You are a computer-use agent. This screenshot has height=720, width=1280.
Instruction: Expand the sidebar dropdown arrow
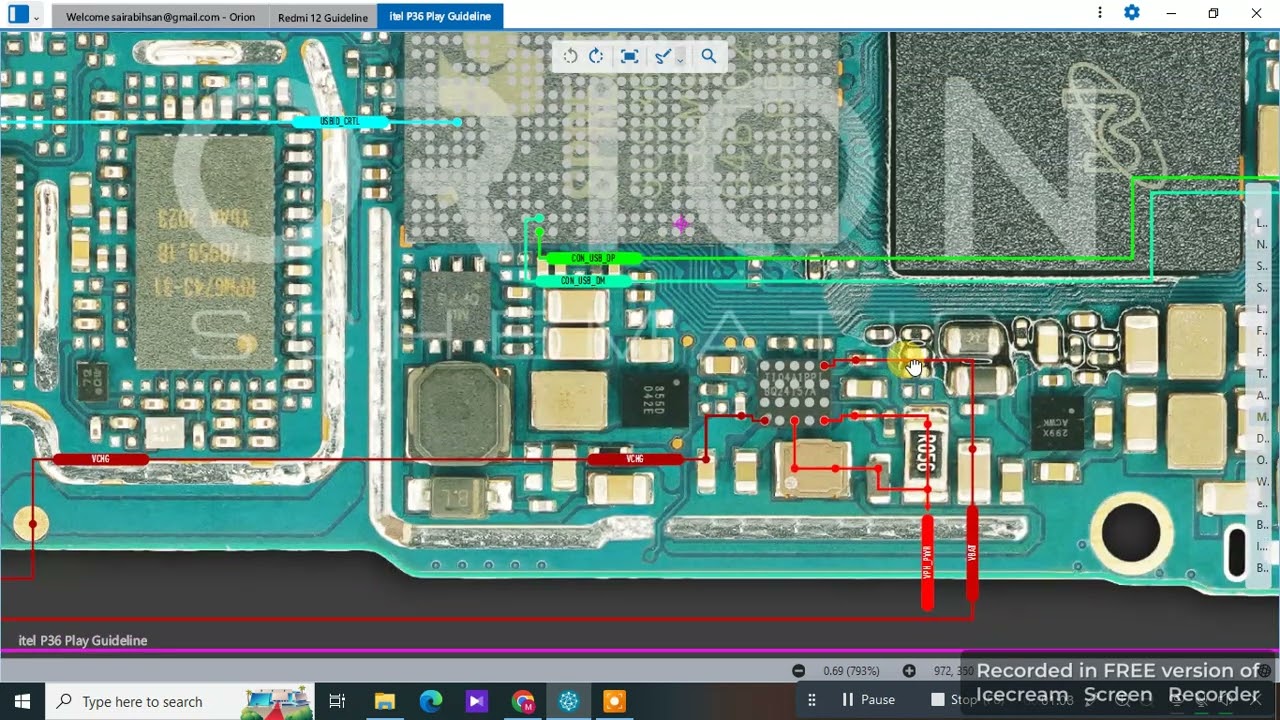37,17
